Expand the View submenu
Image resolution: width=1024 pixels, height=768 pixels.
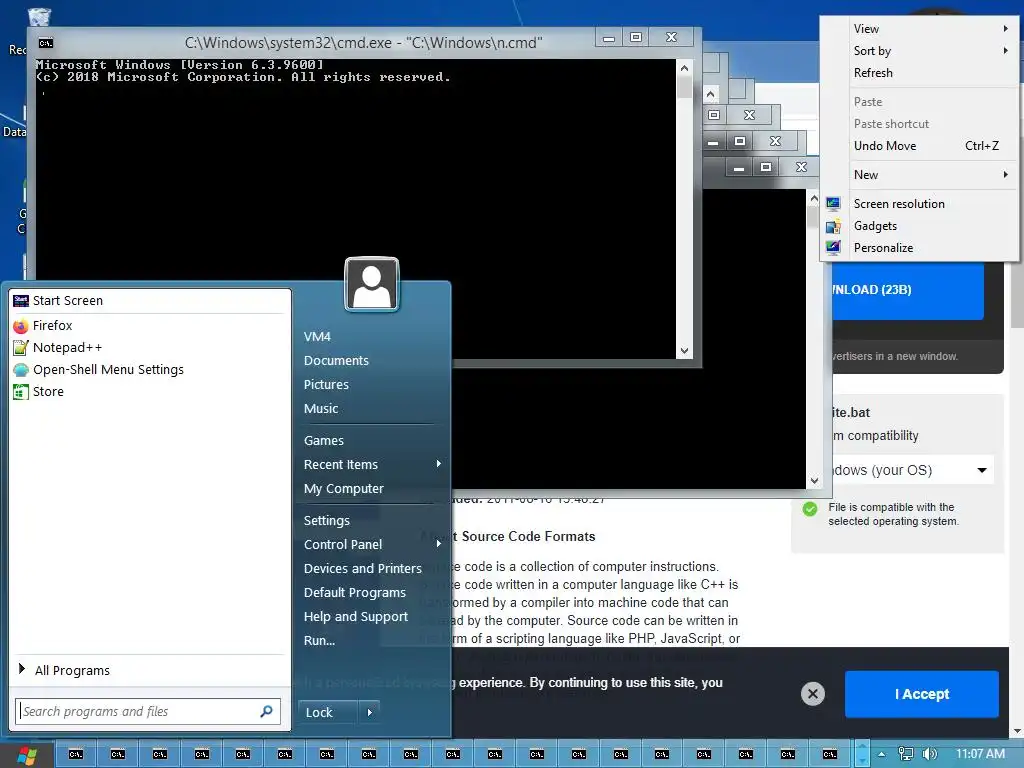(x=919, y=29)
